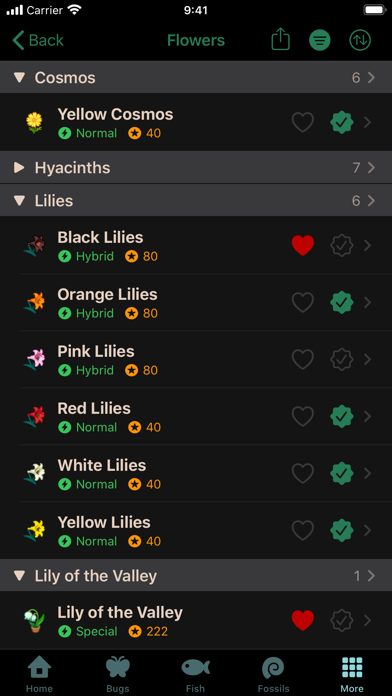Open the Fish tab icon
The image size is (392, 696).
[x=195, y=667]
